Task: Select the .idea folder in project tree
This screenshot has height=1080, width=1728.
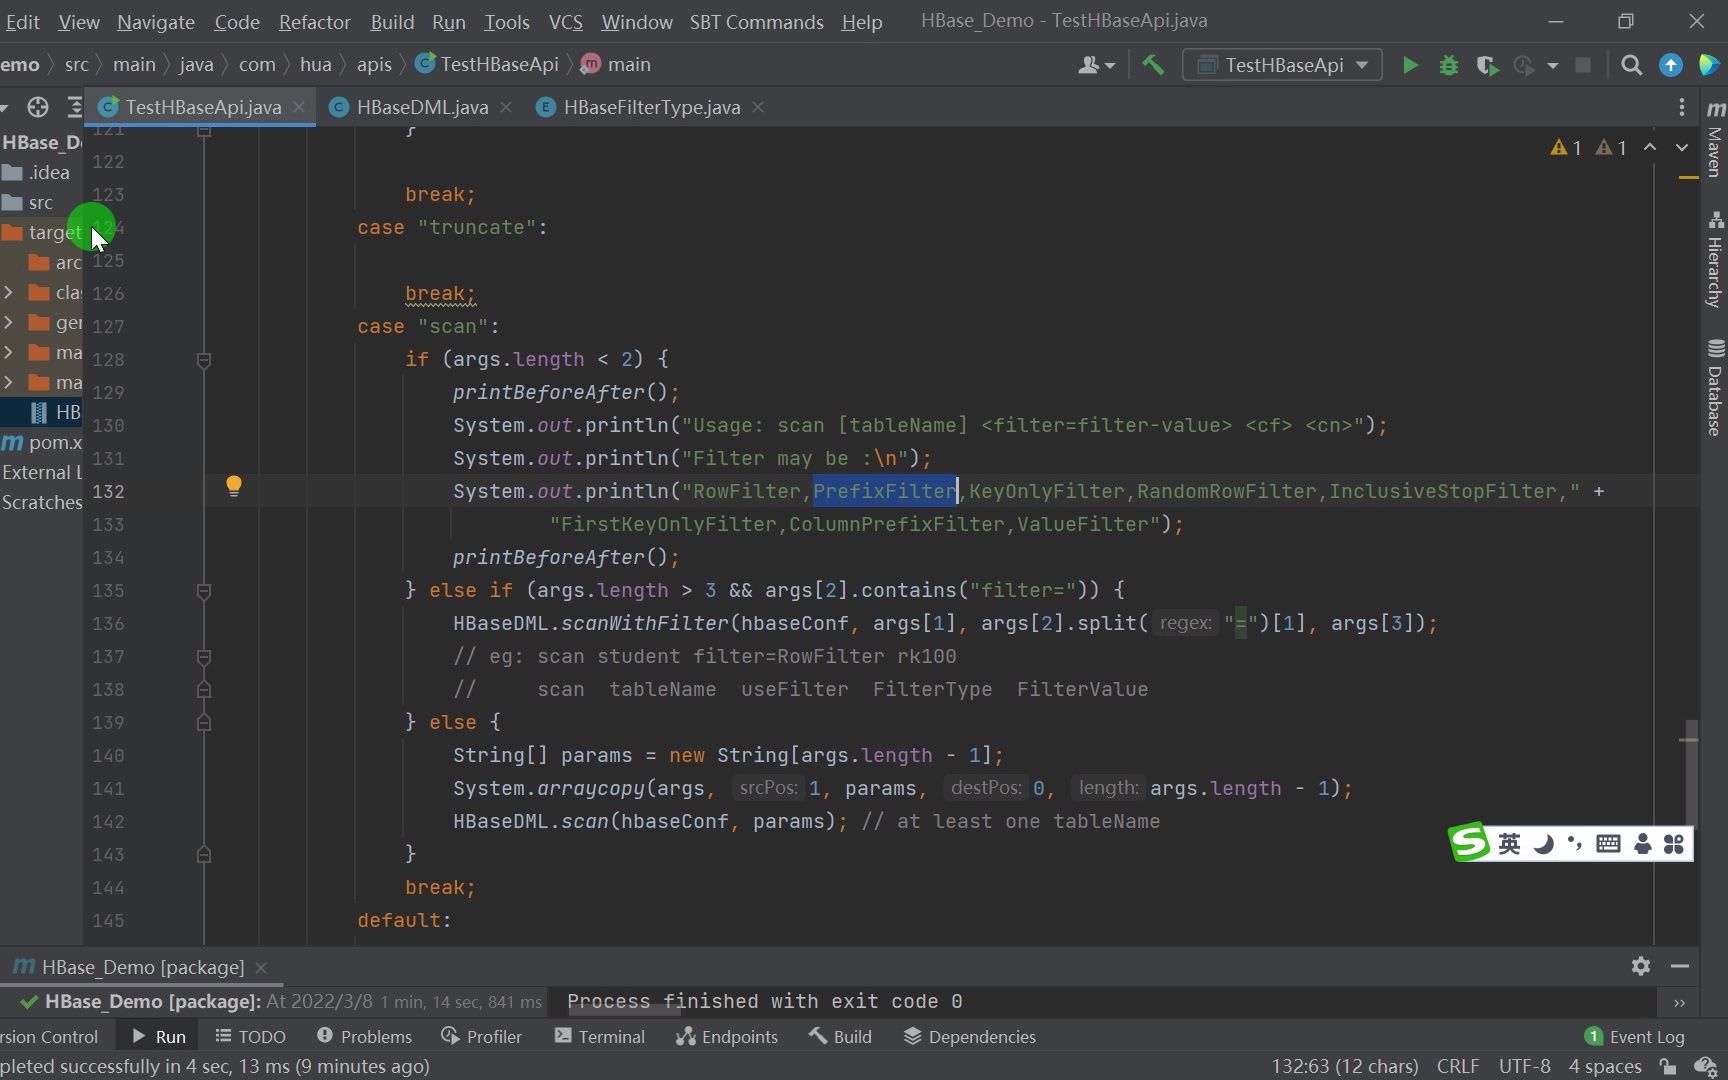Action: tap(37, 172)
